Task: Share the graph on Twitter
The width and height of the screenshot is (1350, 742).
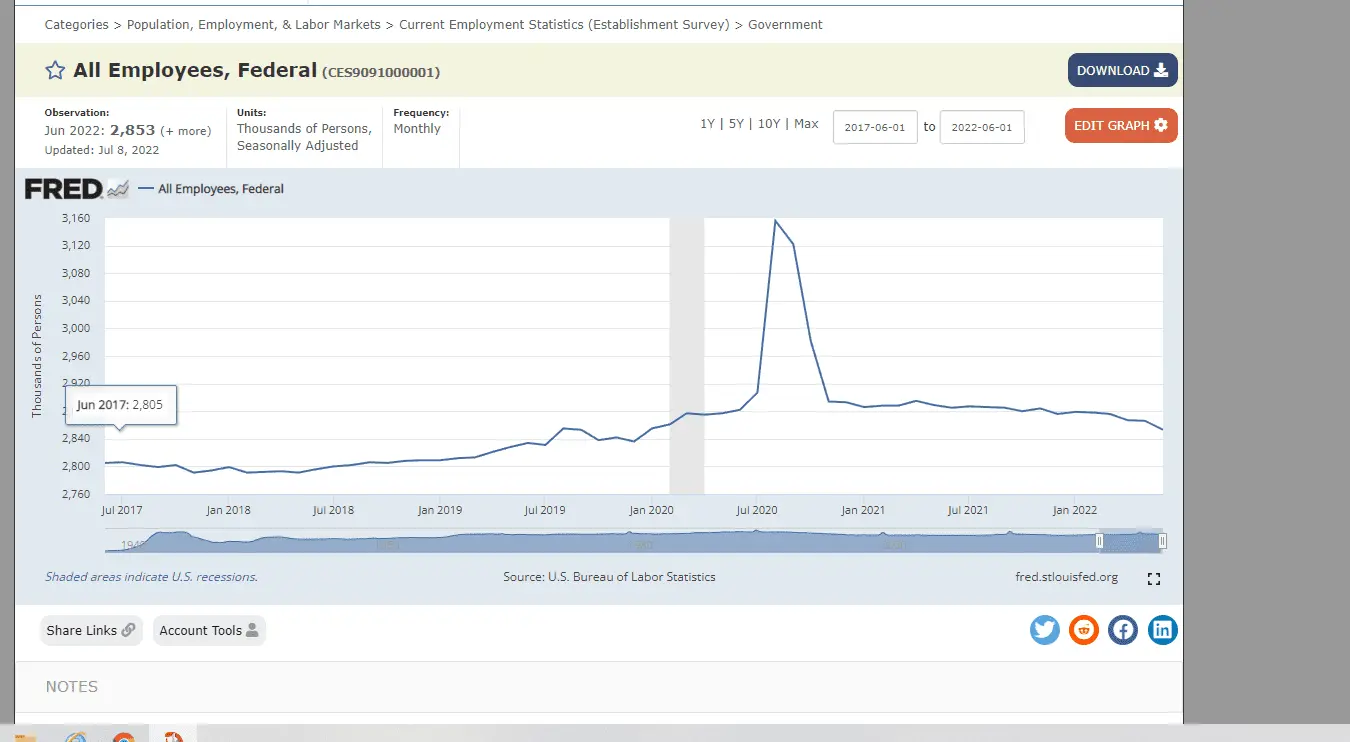Action: [1045, 630]
